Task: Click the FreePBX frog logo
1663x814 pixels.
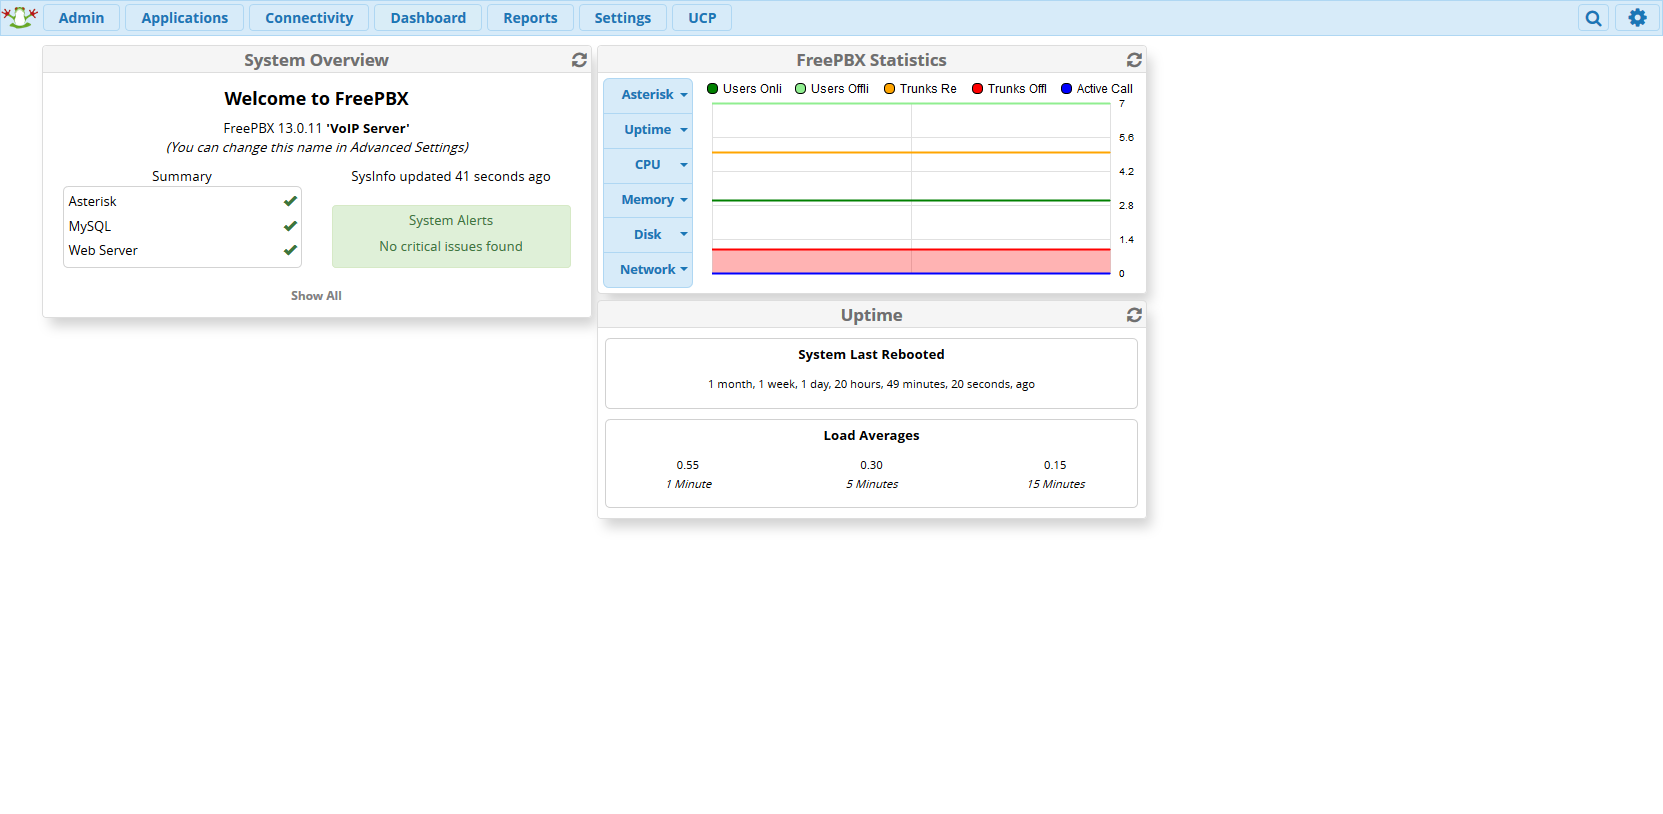Action: point(20,17)
